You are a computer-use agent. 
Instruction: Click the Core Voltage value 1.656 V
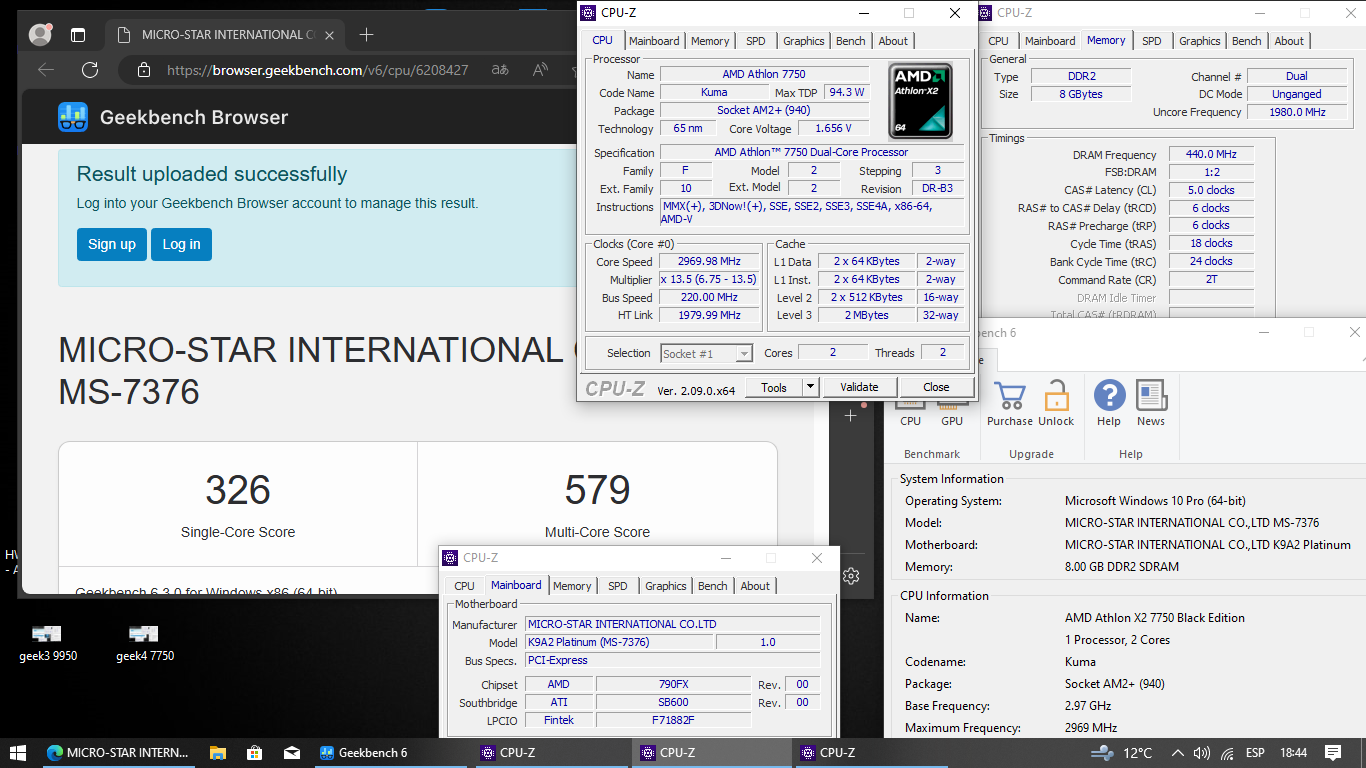click(834, 129)
